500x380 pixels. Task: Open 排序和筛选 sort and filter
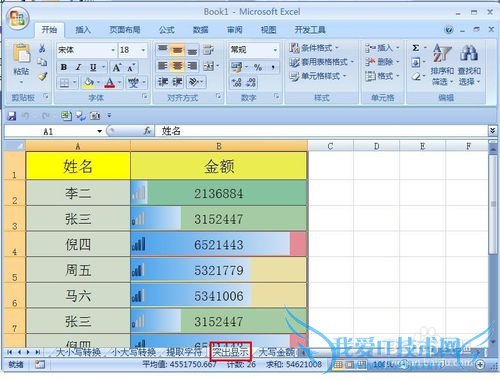coord(442,65)
